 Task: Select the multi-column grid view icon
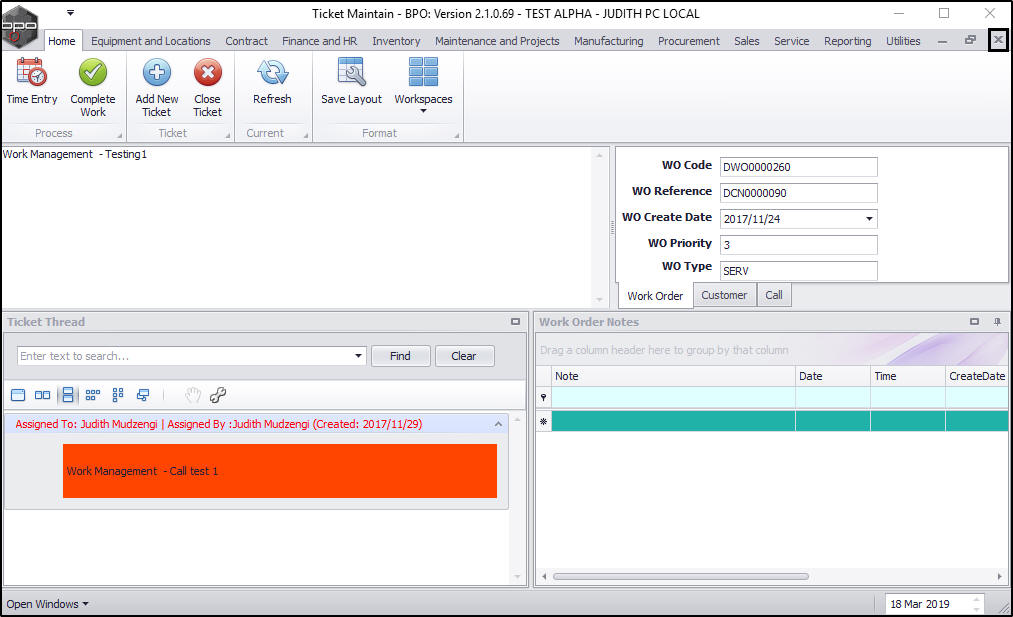click(93, 395)
